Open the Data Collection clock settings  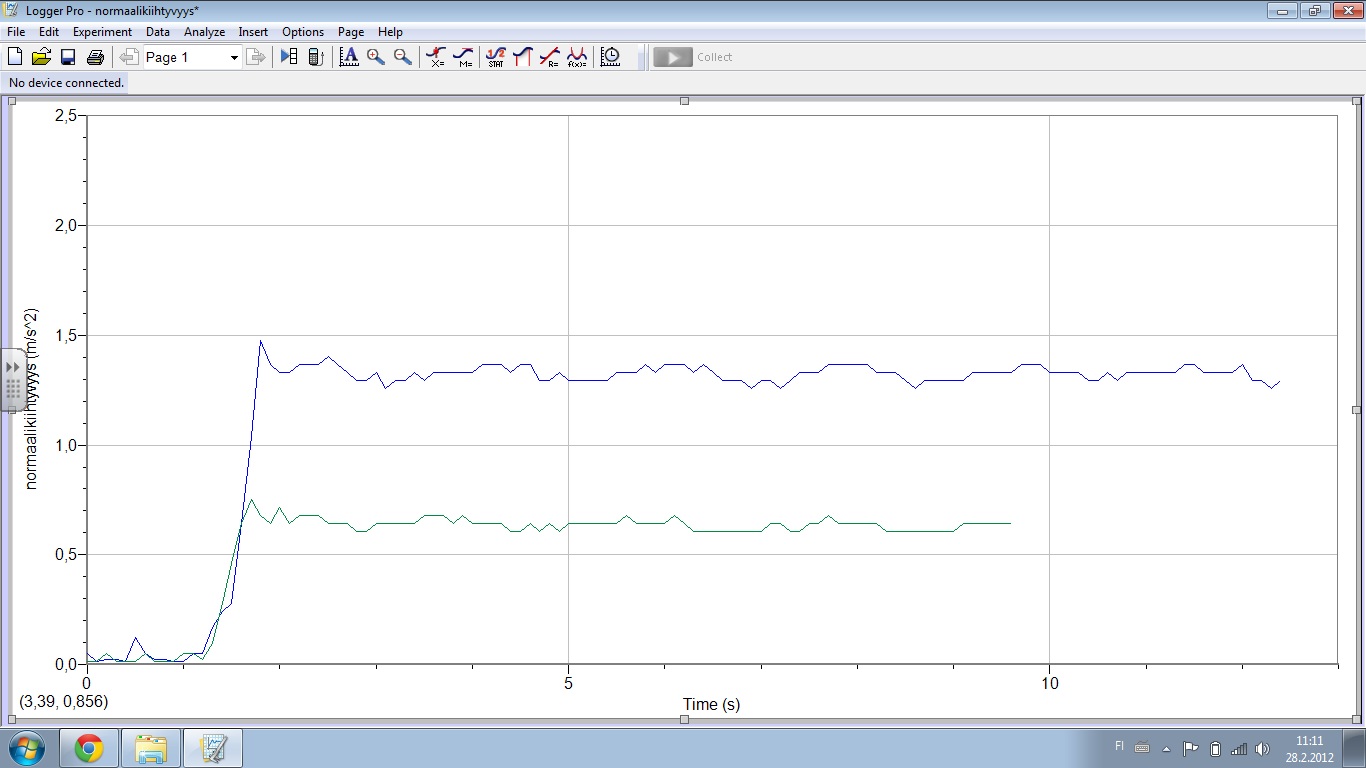coord(610,57)
